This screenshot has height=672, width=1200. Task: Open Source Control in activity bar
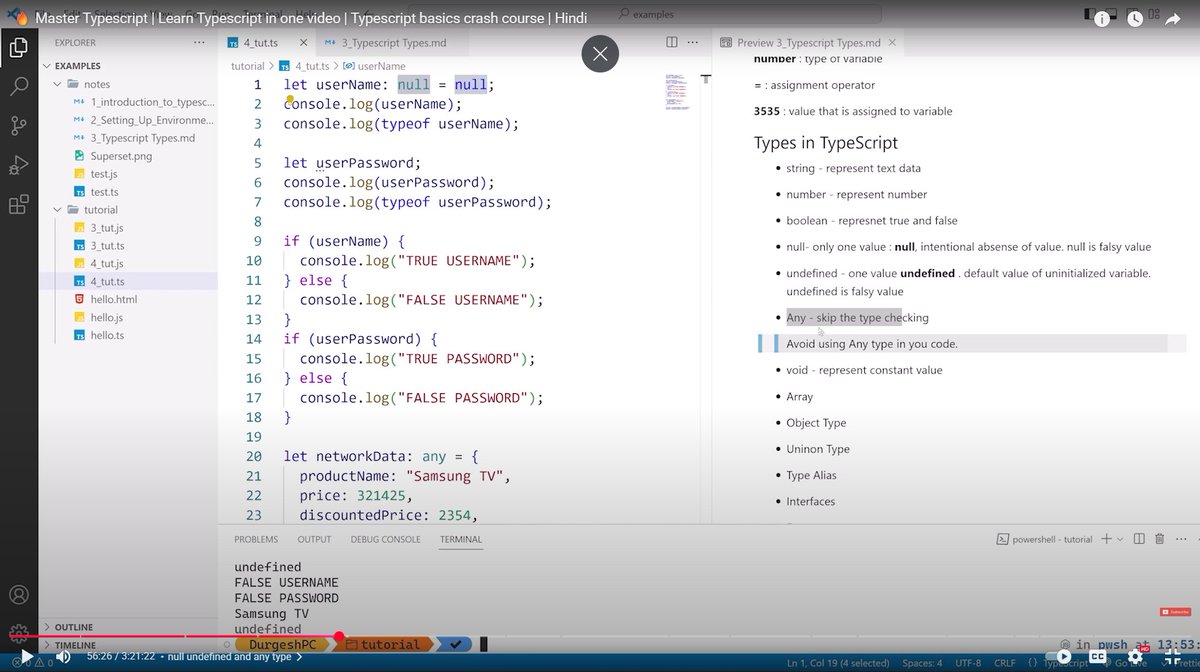(x=18, y=125)
